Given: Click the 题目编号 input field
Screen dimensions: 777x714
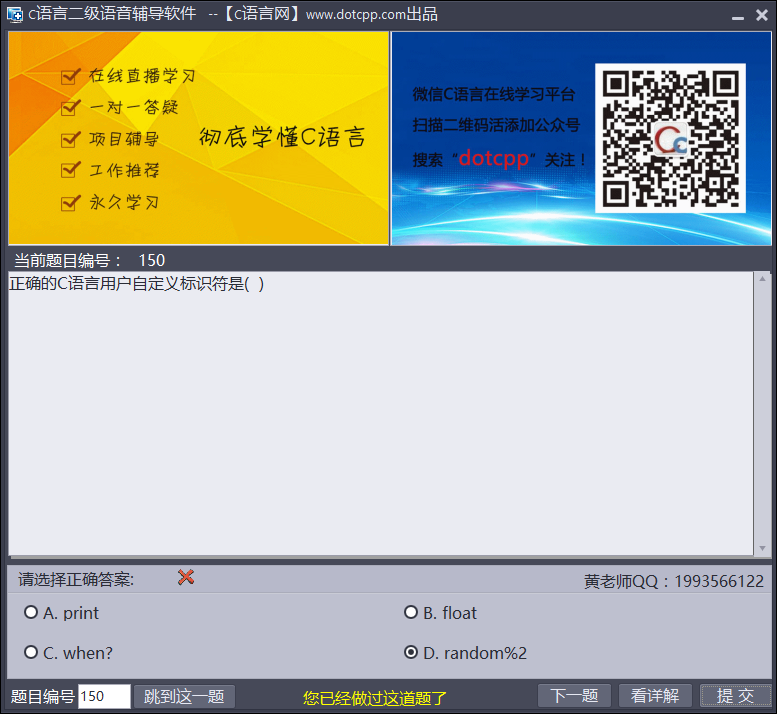Looking at the screenshot, I should pos(104,696).
